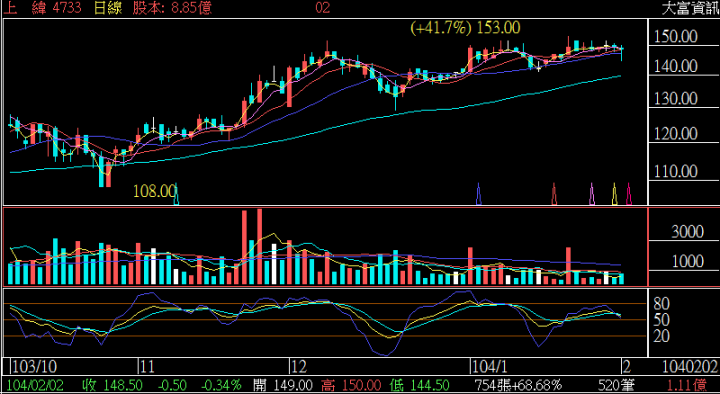Click the 140.00 price axis label
The height and width of the screenshot is (394, 720).
(675, 67)
